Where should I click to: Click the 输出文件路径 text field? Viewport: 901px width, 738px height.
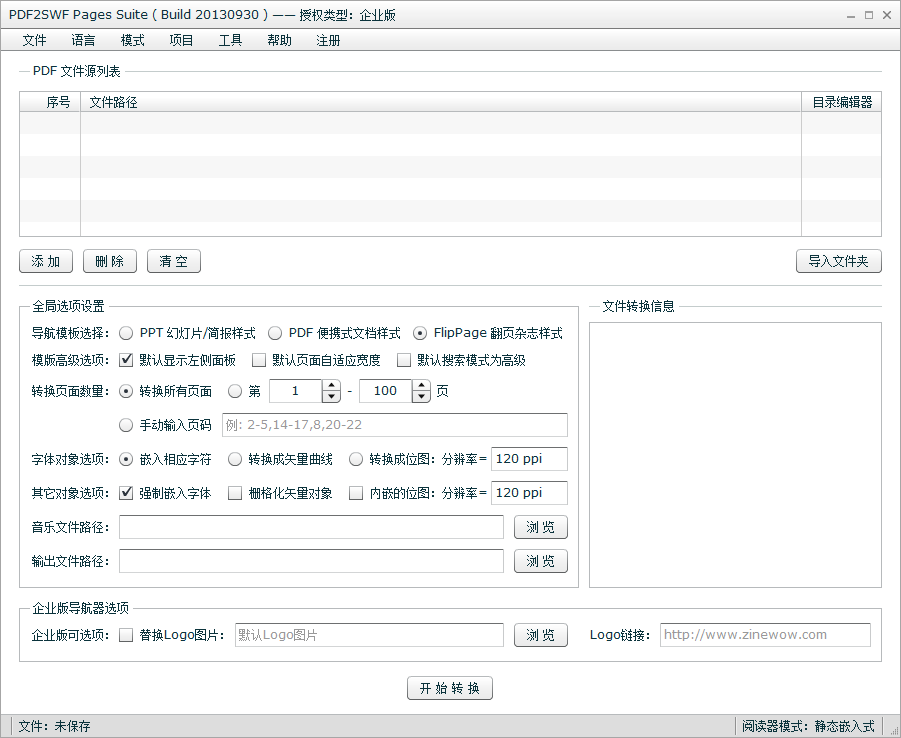point(311,561)
